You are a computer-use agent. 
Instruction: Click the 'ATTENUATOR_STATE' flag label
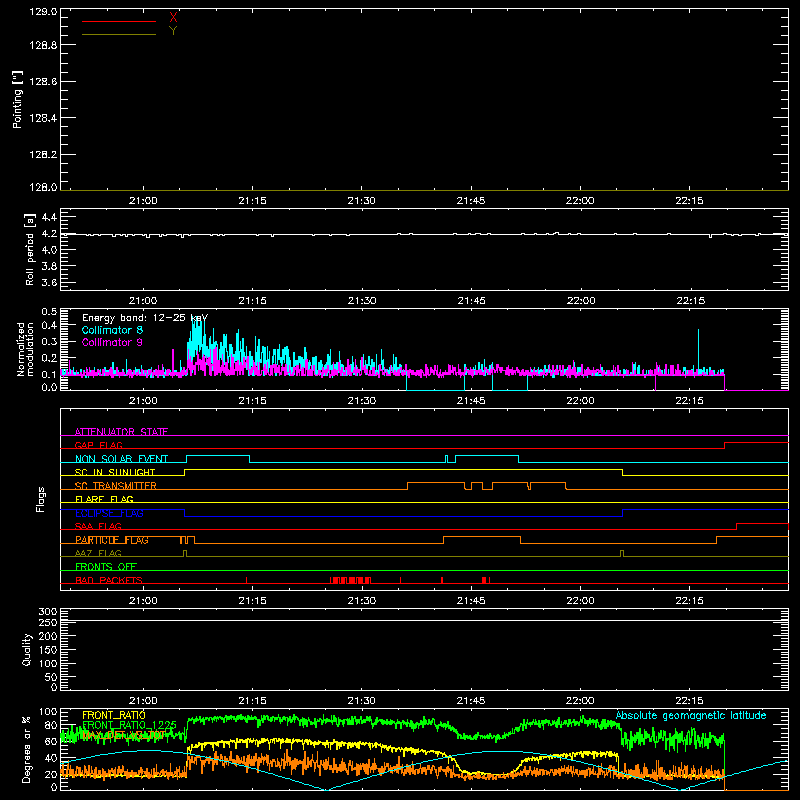point(121,432)
